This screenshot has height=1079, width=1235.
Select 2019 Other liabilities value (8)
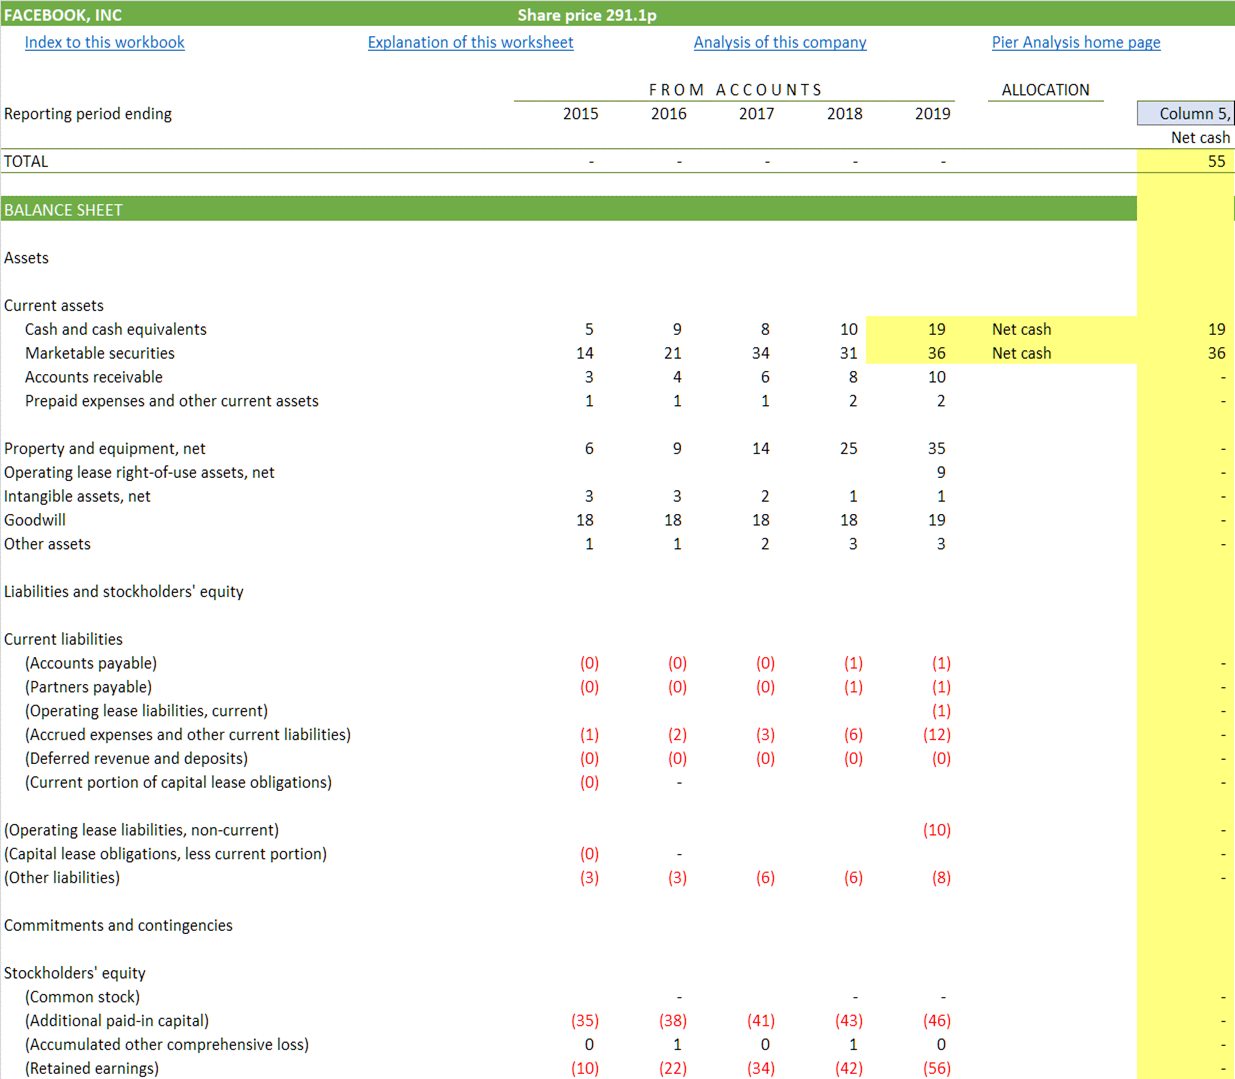tap(941, 878)
